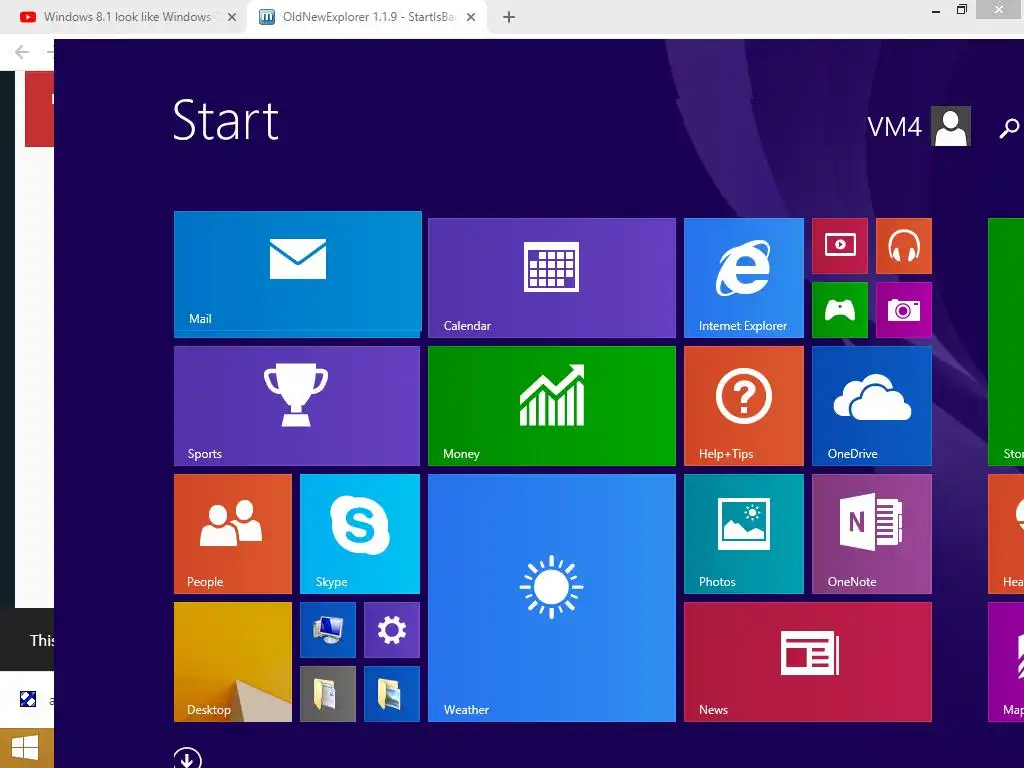Click the VM4 user name text

click(894, 127)
